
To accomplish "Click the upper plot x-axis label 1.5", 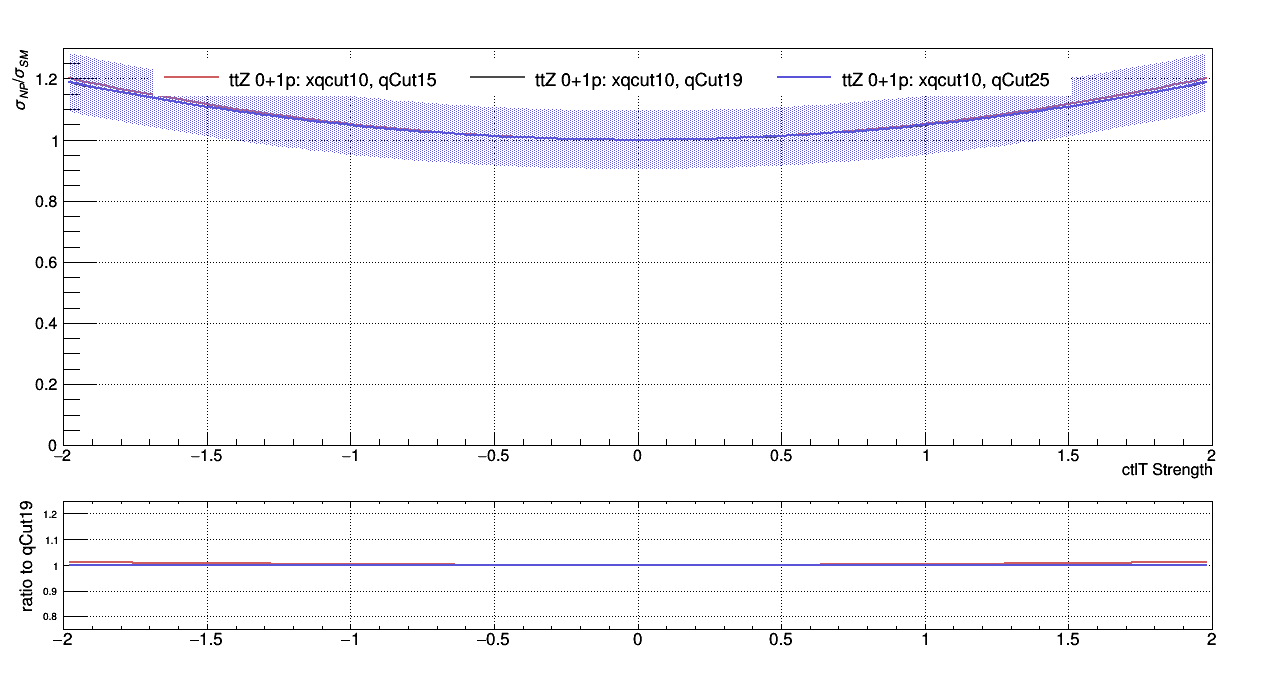I will point(1069,456).
